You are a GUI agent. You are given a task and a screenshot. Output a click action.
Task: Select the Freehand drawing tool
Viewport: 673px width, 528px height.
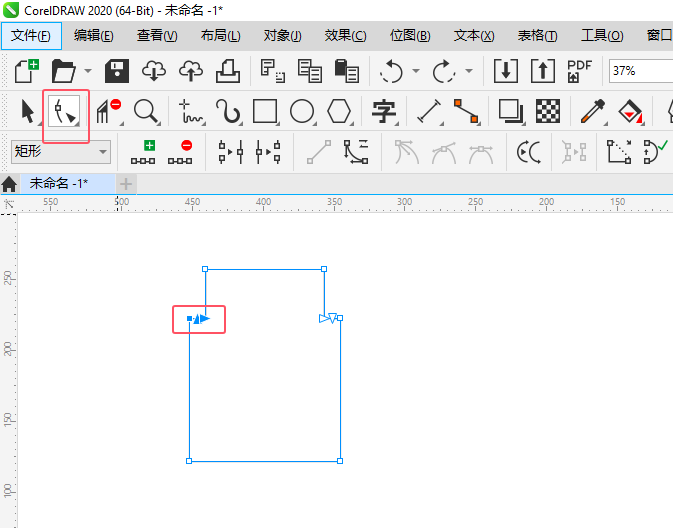pos(190,111)
